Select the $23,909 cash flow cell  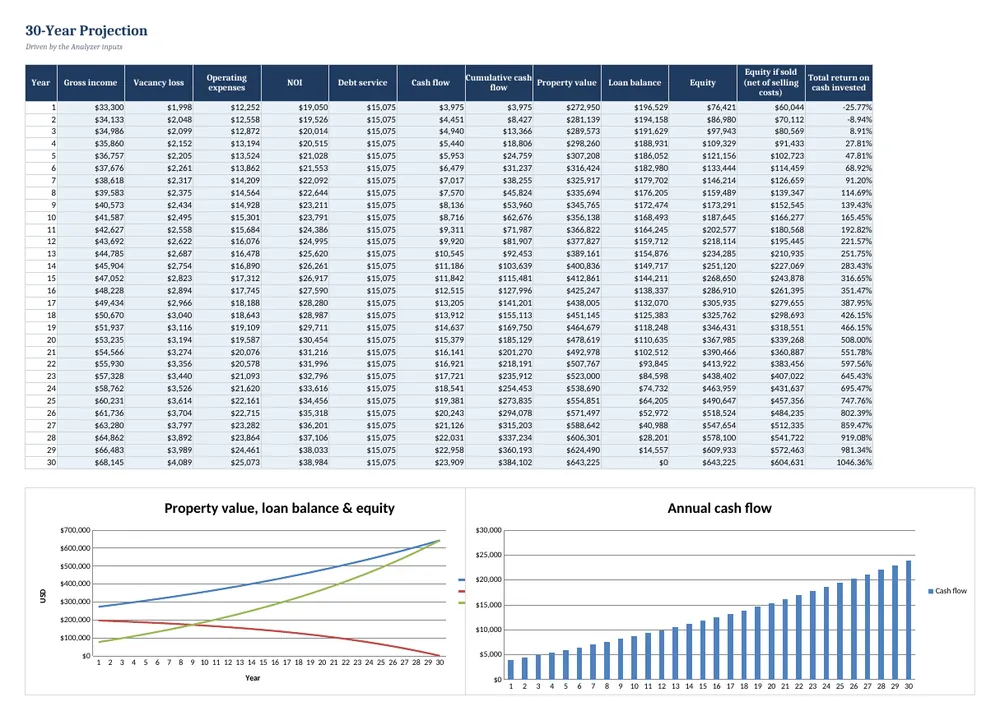click(430, 462)
